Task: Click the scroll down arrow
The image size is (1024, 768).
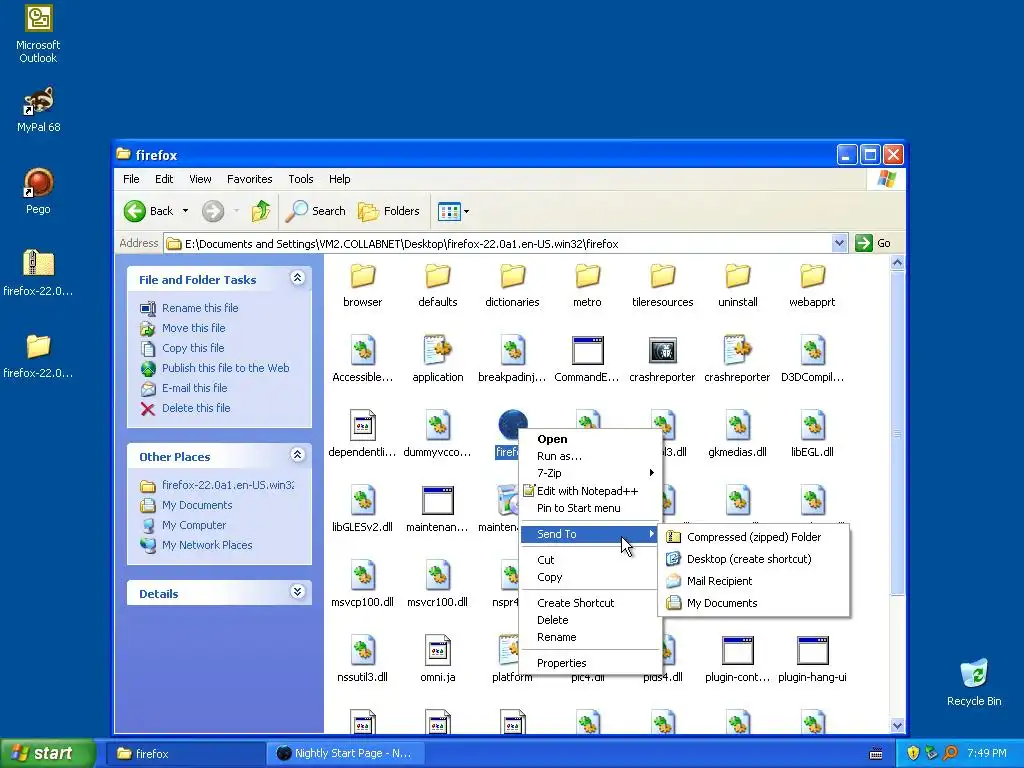Action: pos(897,726)
